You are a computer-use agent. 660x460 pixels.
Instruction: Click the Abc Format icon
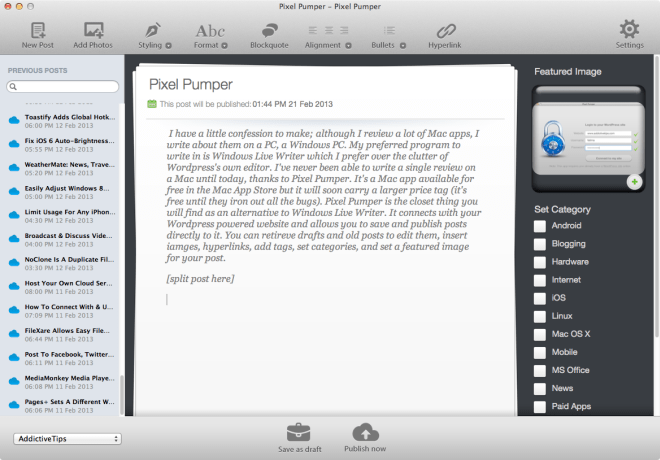(x=210, y=31)
